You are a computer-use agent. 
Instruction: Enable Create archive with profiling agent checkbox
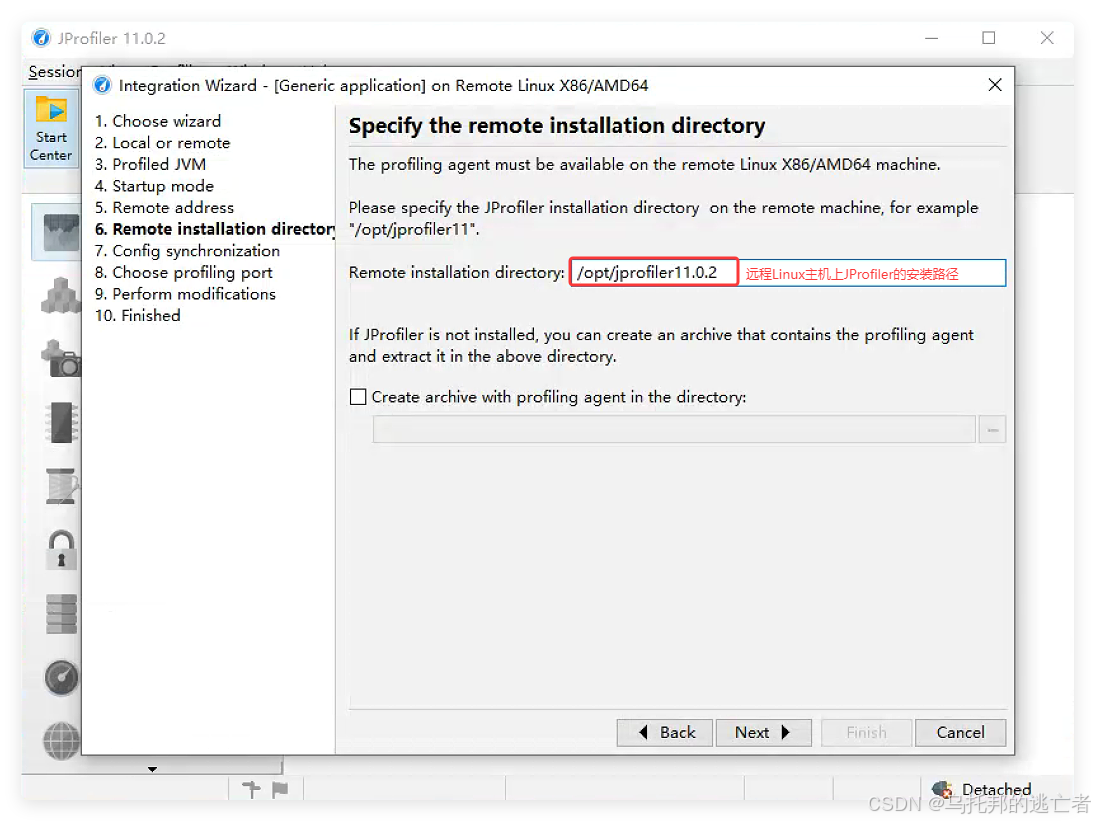coord(358,397)
